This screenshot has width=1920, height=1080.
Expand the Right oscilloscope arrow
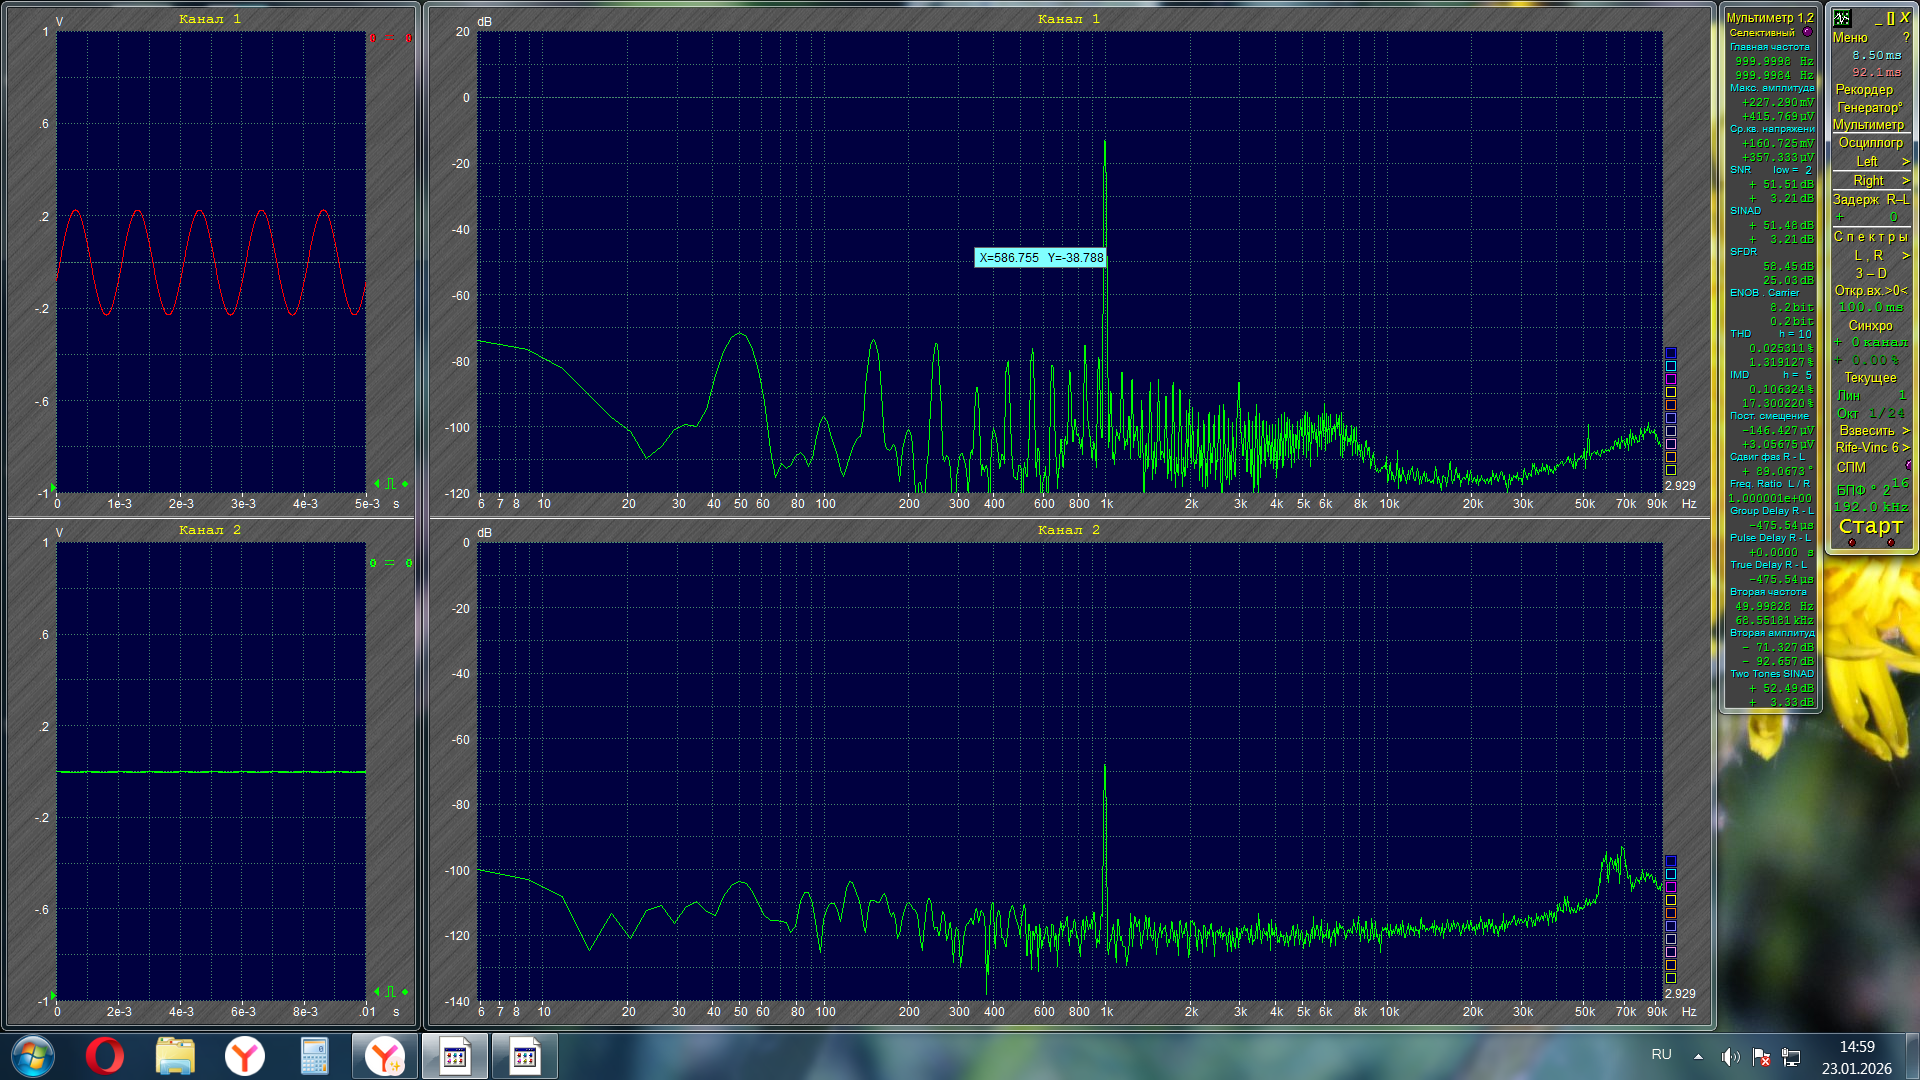1905,181
